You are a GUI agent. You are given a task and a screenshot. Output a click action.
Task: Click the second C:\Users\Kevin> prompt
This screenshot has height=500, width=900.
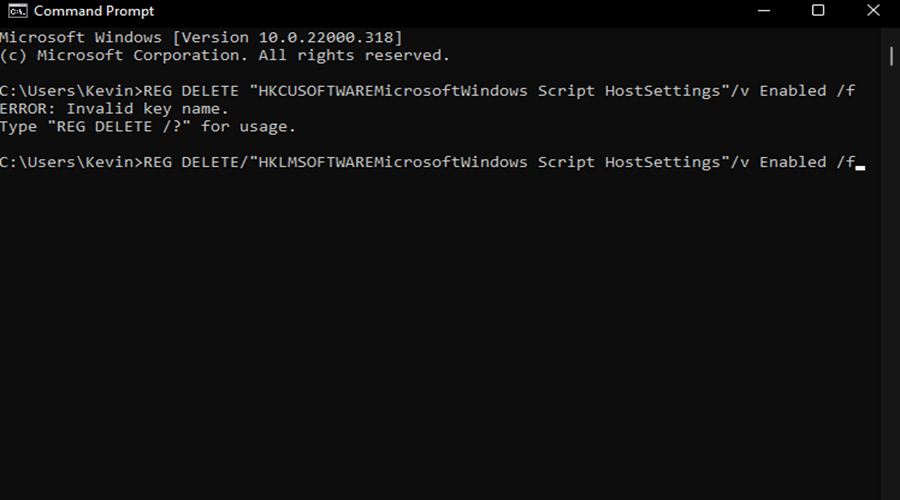(x=71, y=162)
